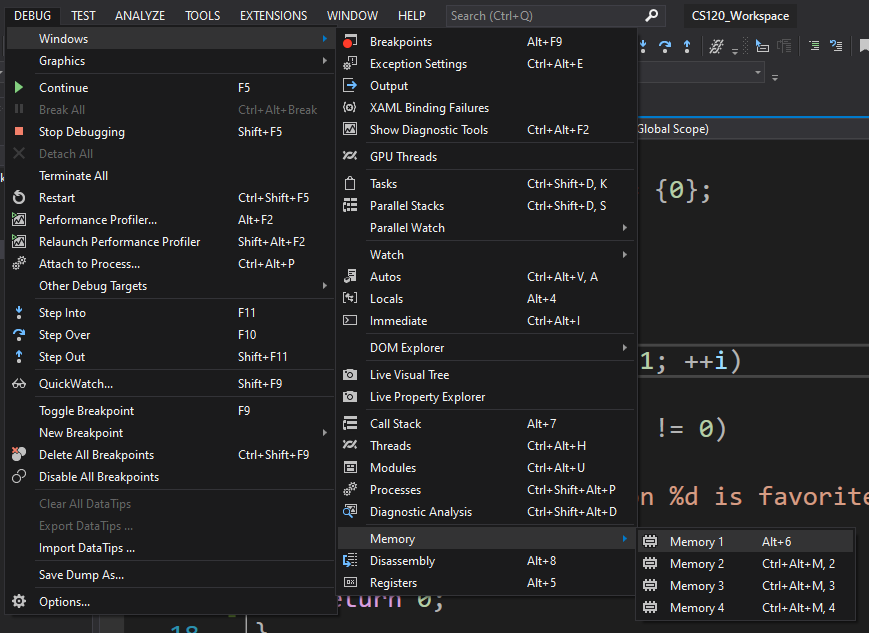869x633 pixels.
Task: Select Memory 4 from submenu
Action: point(744,608)
